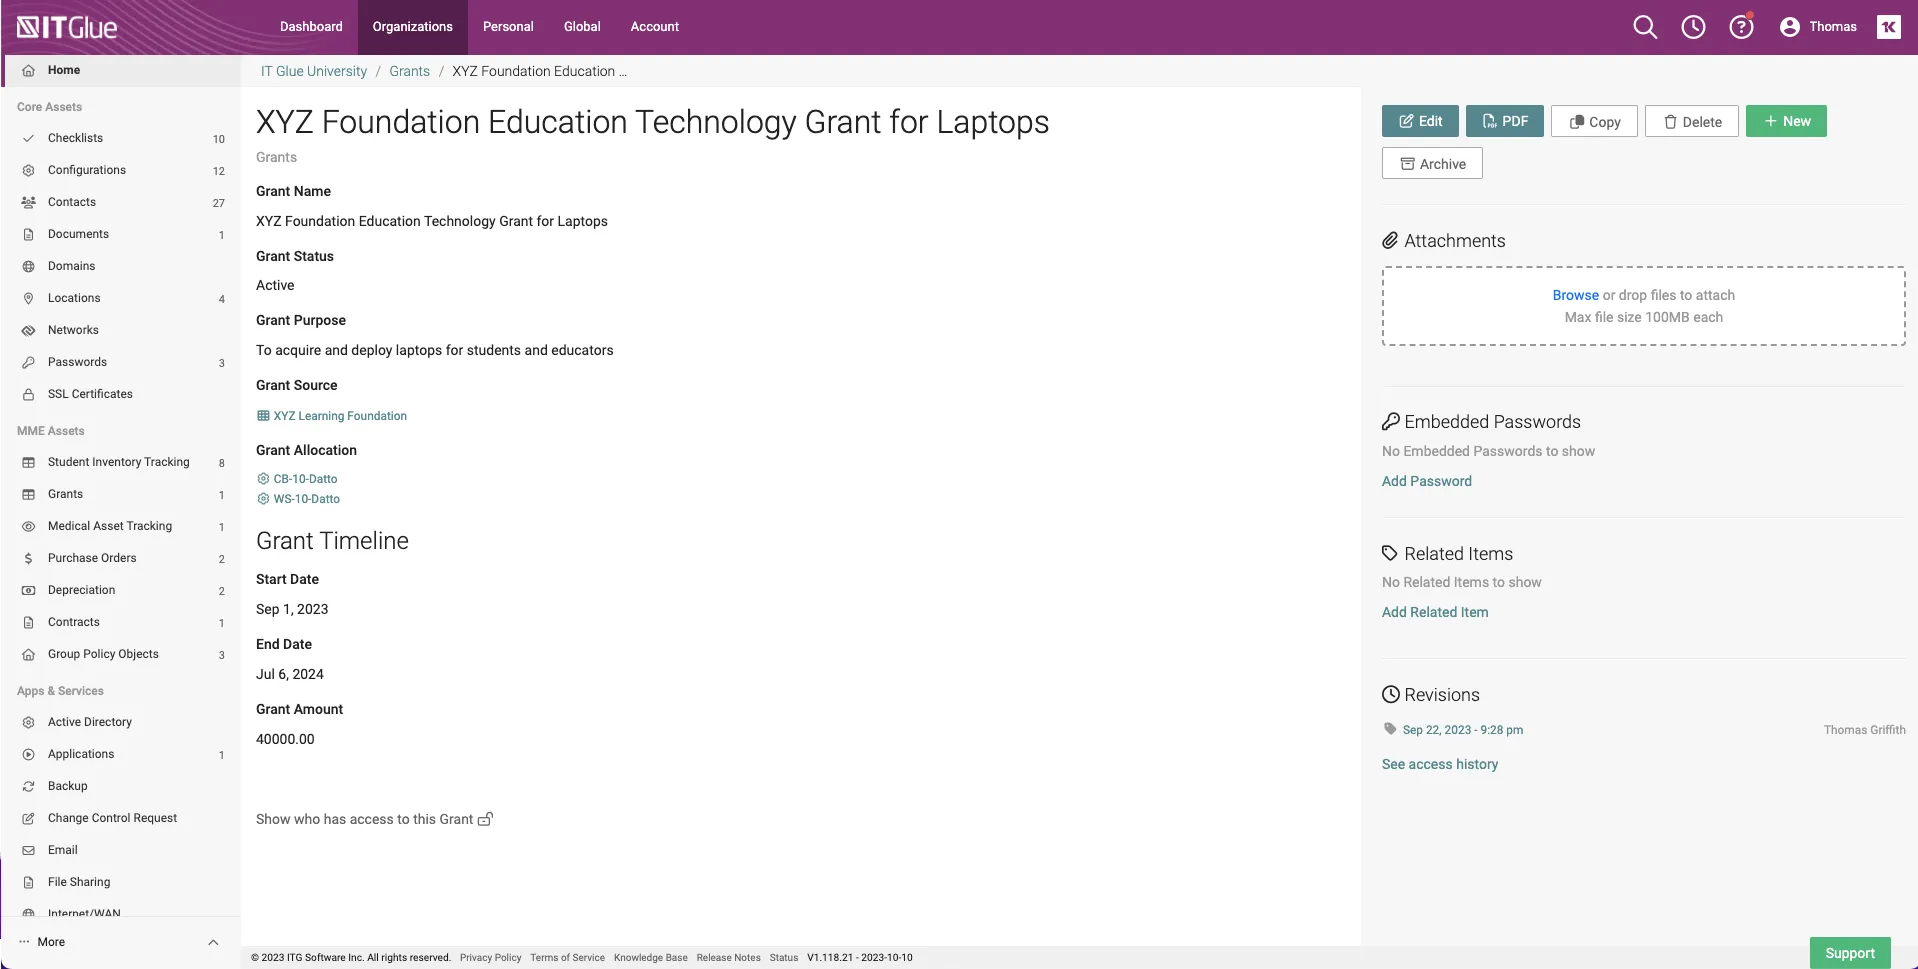Open the XYZ Learning Foundation link
Image resolution: width=1918 pixels, height=969 pixels.
pos(340,416)
